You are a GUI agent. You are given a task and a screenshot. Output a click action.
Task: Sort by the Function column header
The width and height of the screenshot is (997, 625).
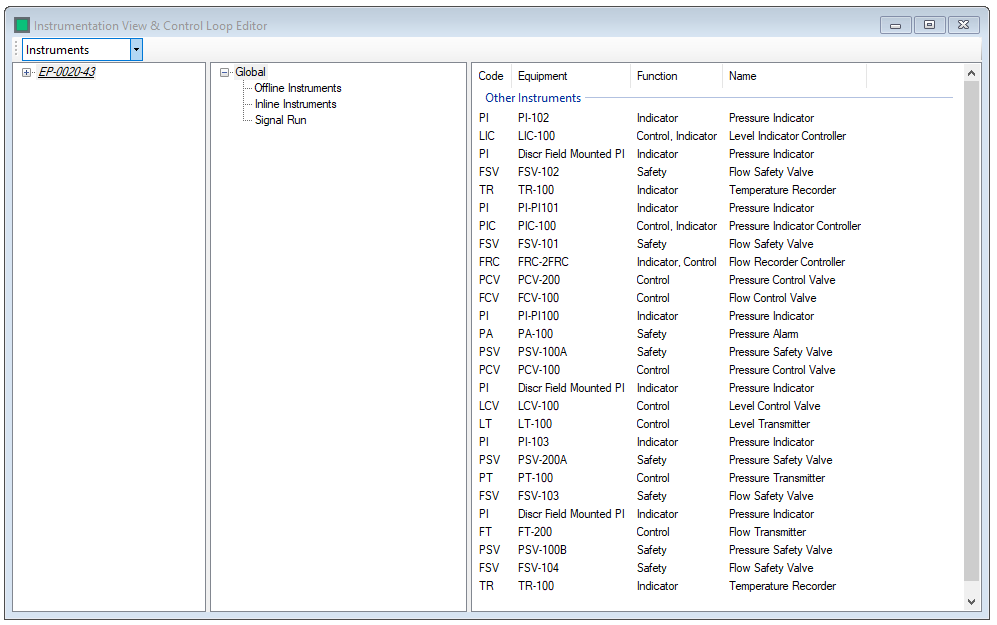tap(657, 76)
